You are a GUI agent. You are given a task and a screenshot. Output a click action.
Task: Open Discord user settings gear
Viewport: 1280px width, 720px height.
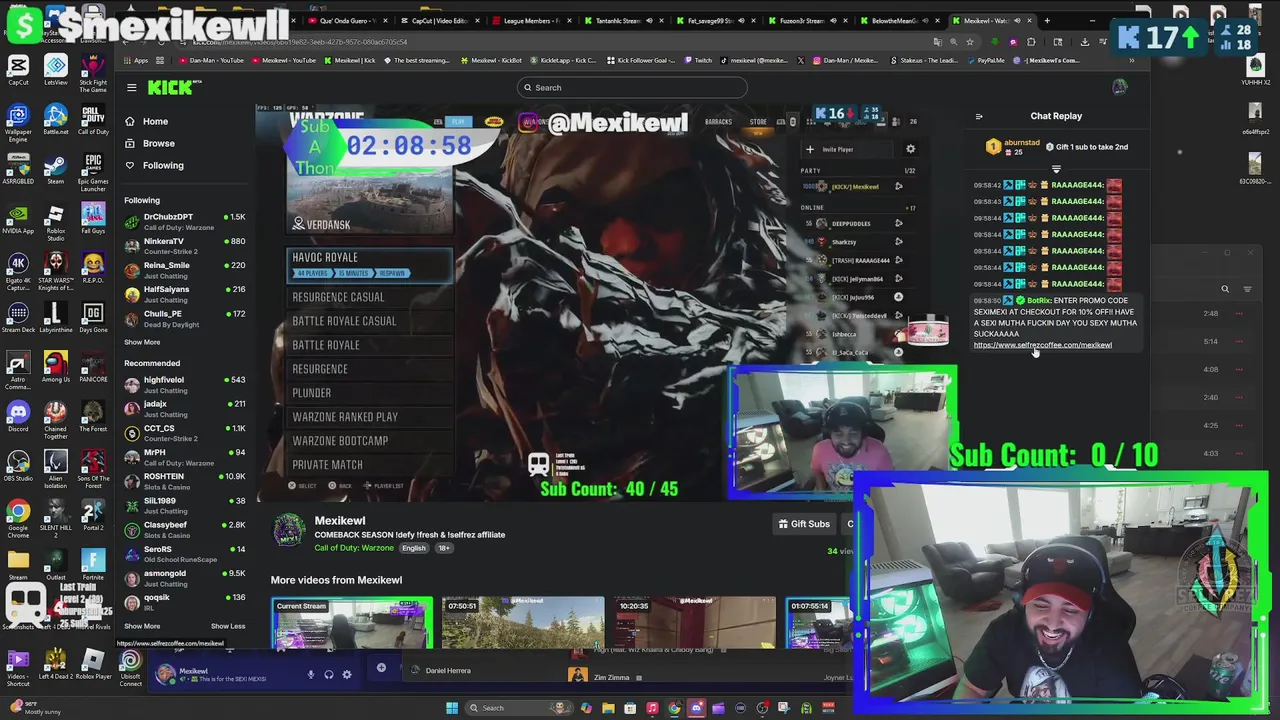pos(347,674)
